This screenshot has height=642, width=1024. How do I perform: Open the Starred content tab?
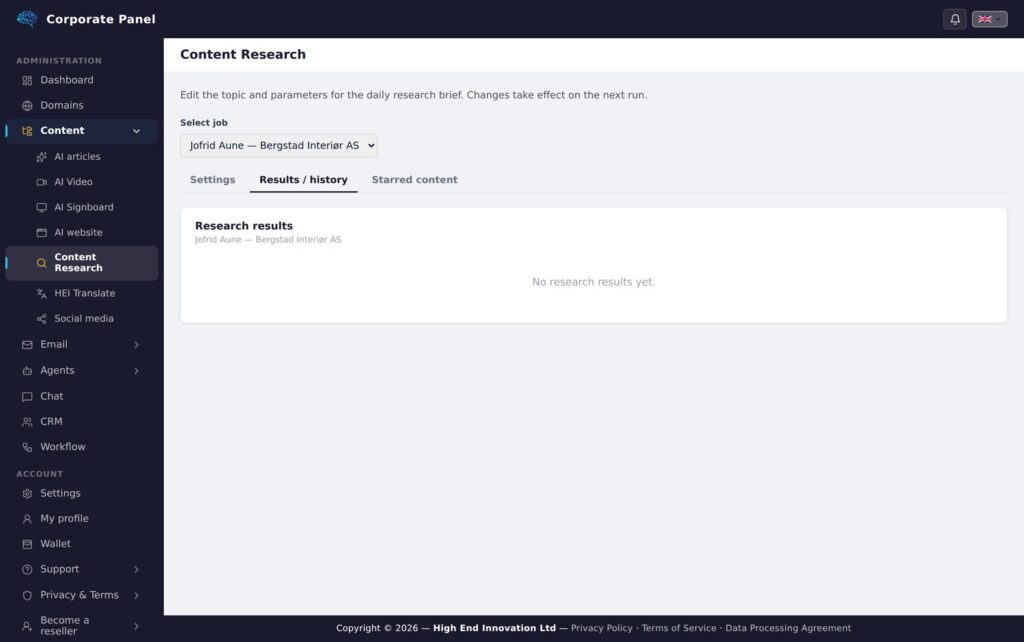point(415,180)
